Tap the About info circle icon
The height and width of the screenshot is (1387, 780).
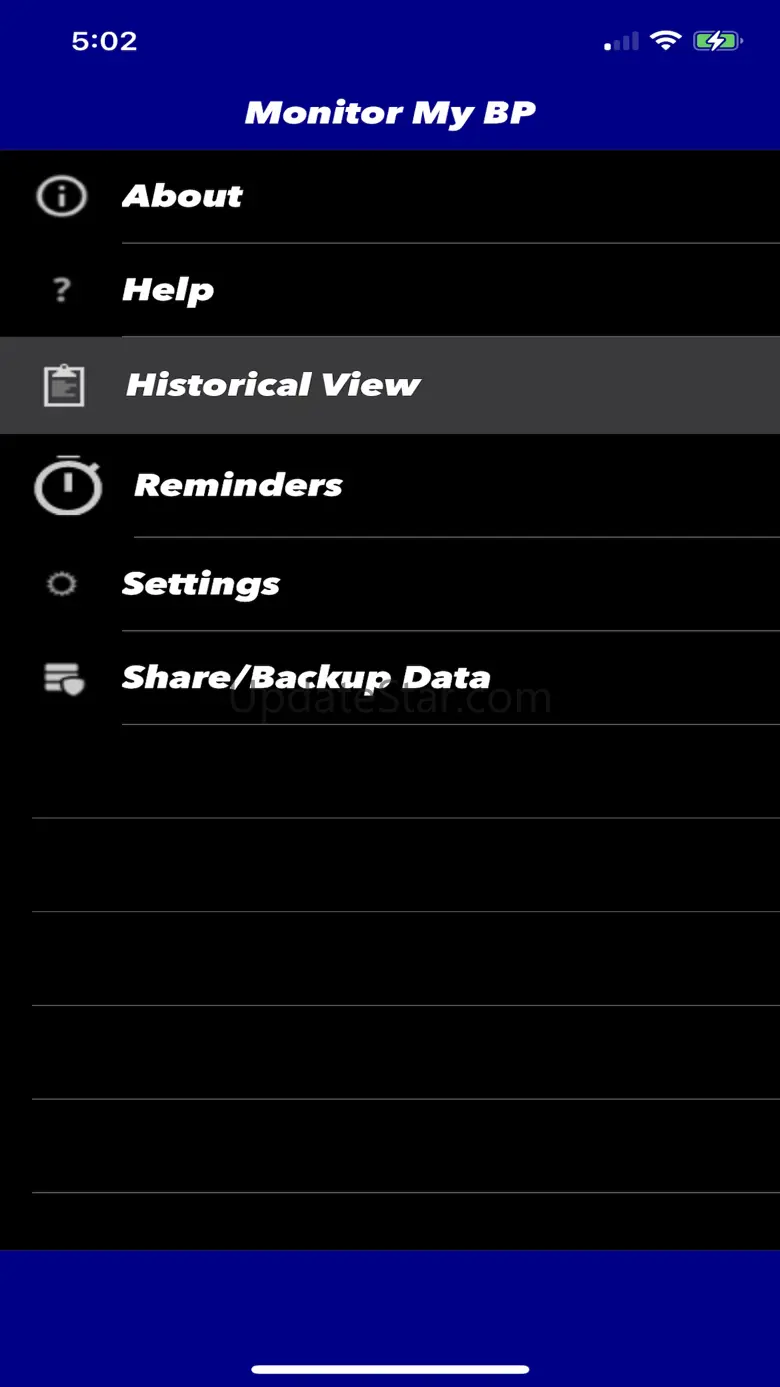coord(62,196)
